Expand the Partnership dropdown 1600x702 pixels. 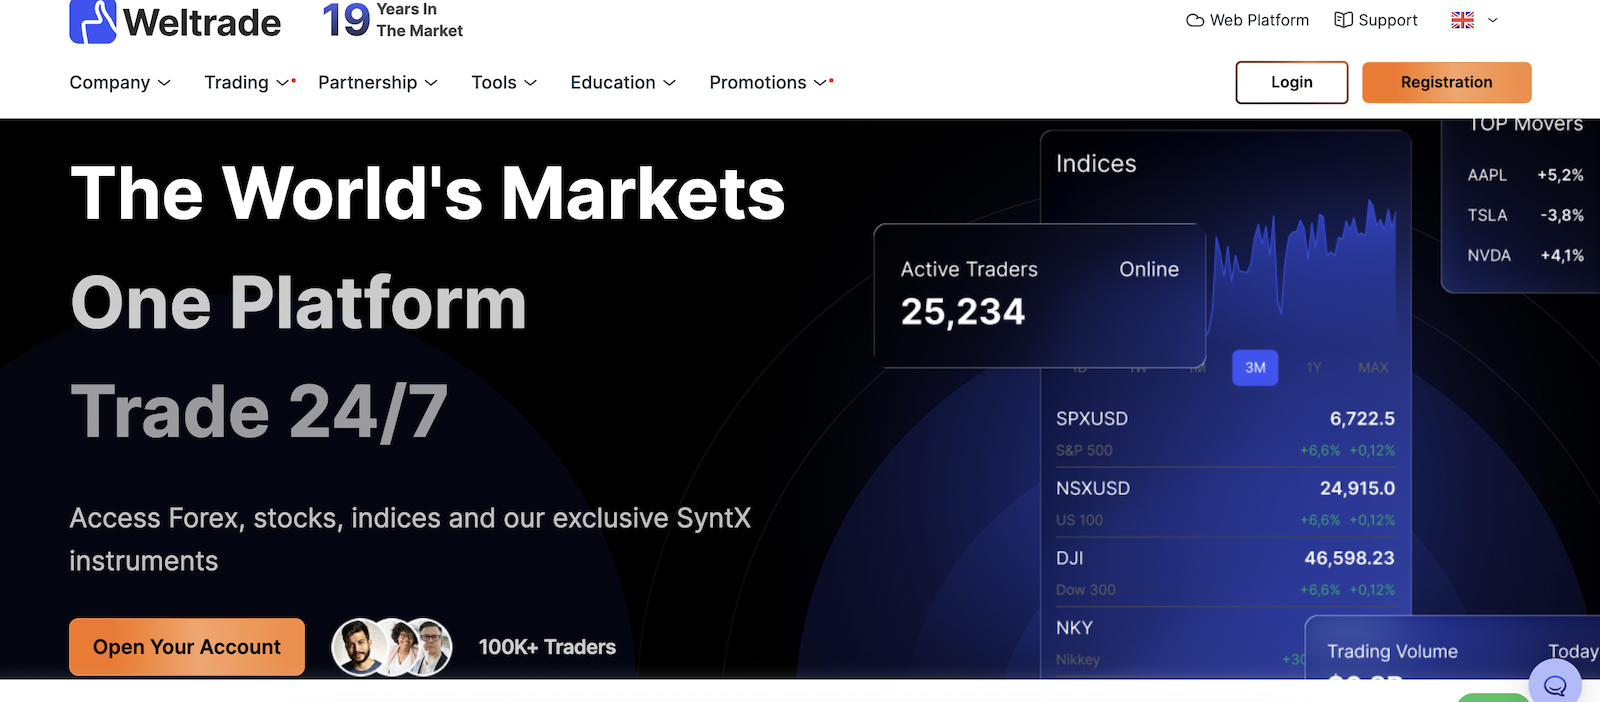377,82
